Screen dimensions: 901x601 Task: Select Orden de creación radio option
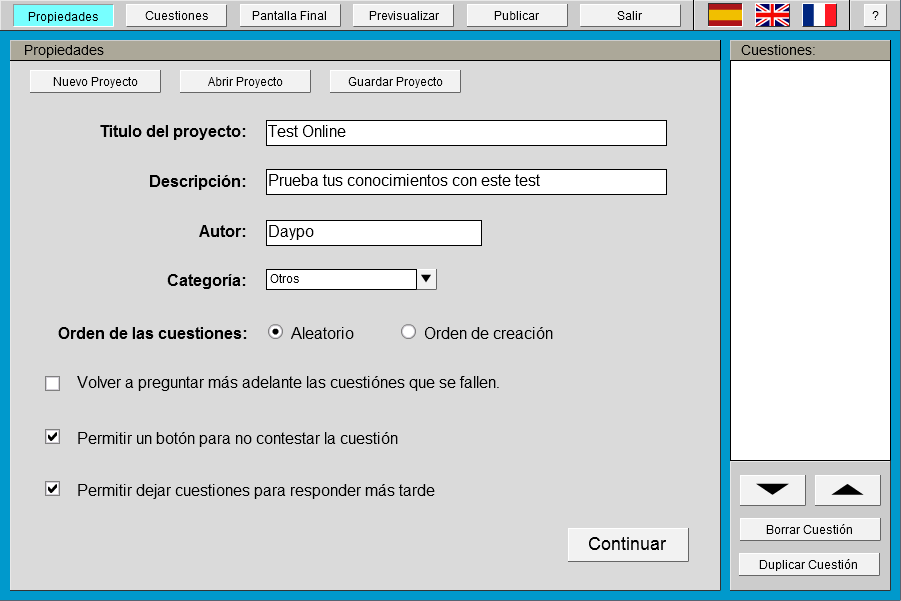[x=409, y=332]
